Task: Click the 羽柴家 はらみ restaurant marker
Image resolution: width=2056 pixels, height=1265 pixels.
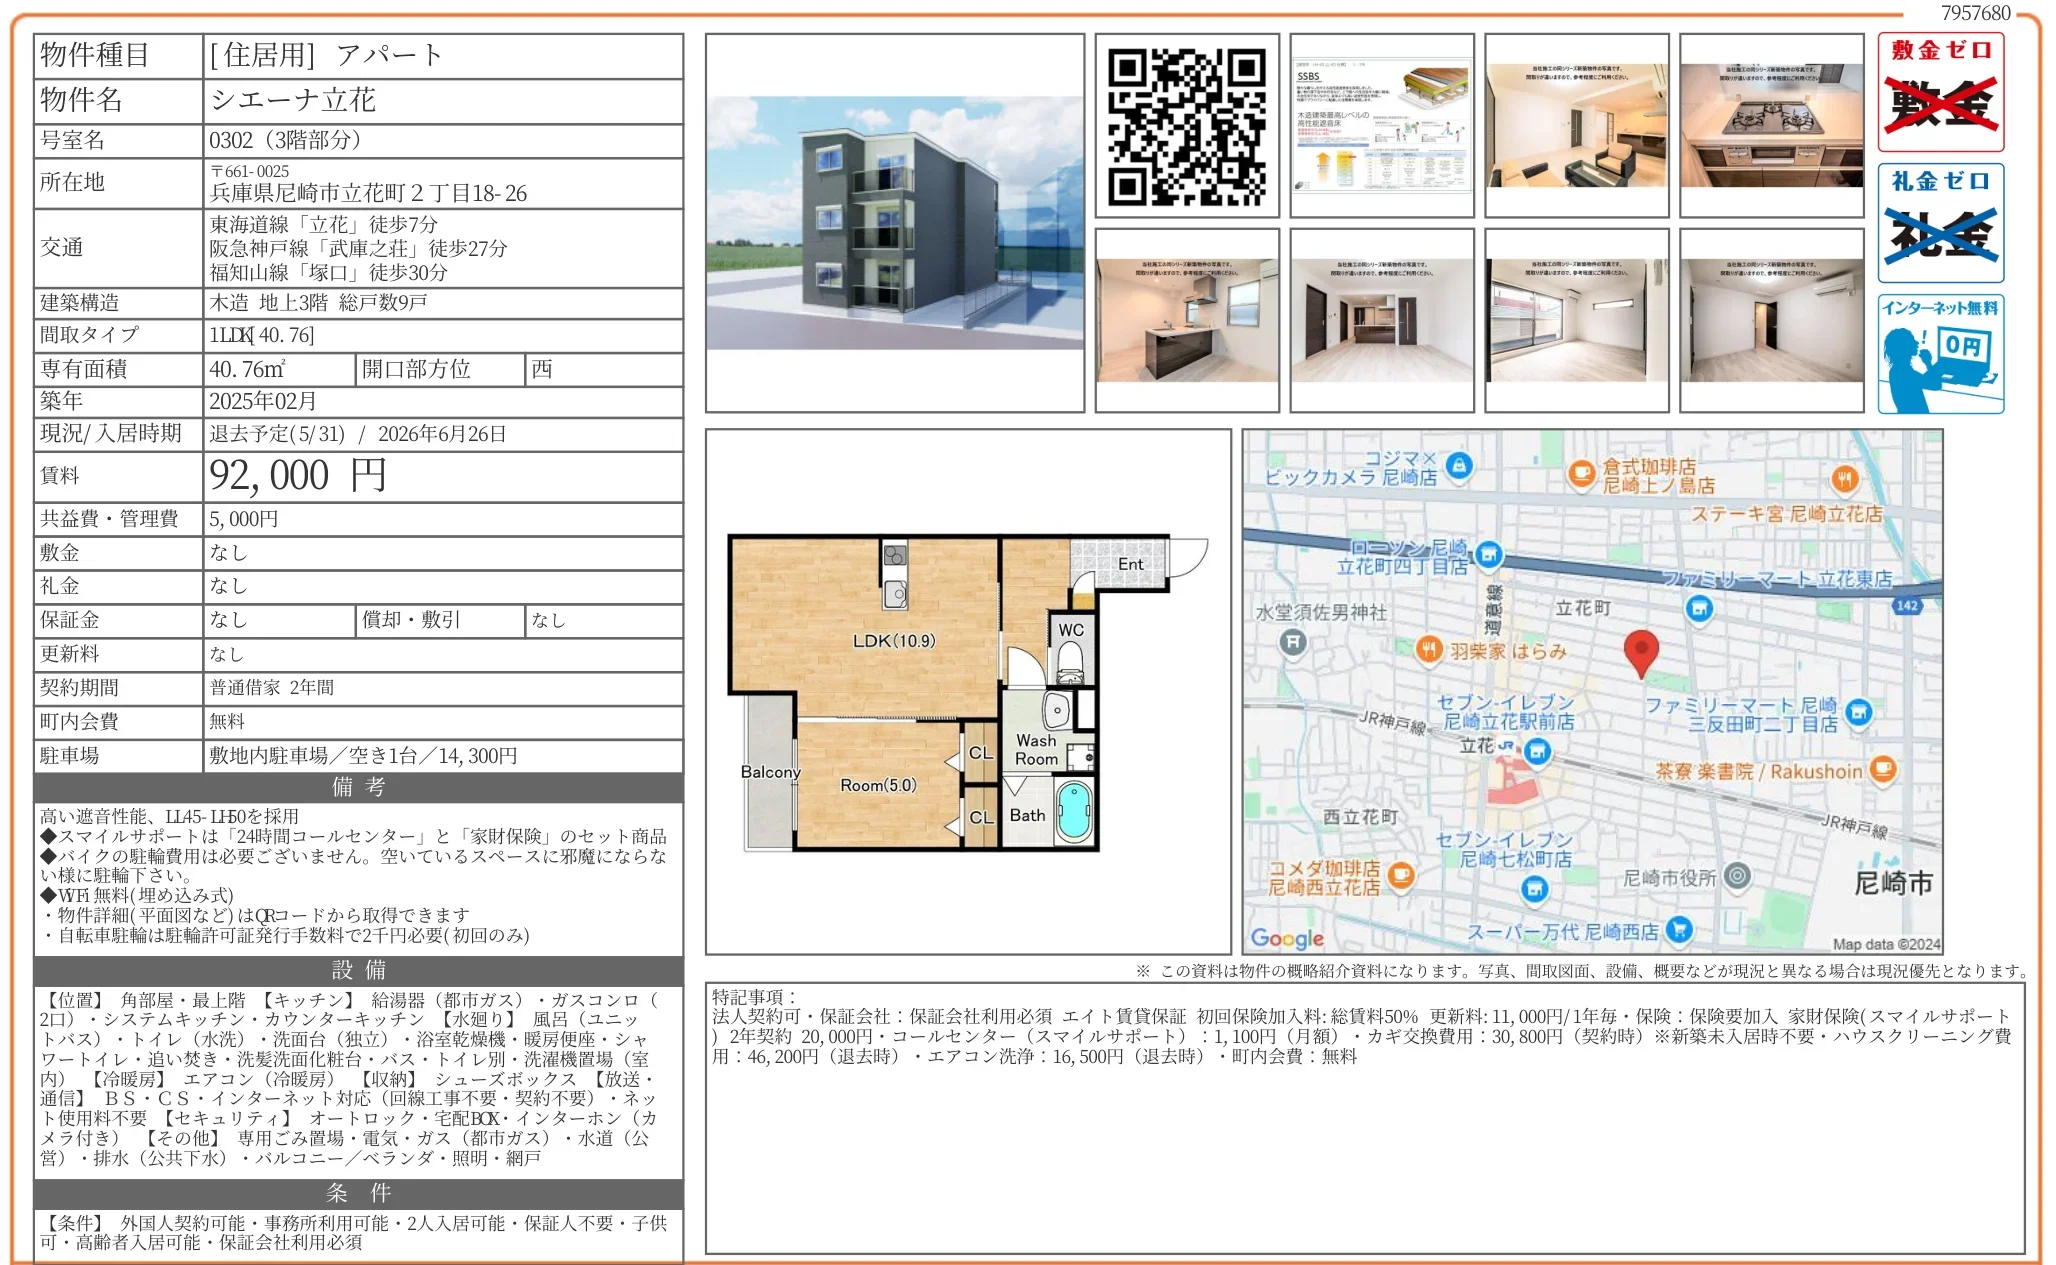Action: click(1429, 650)
